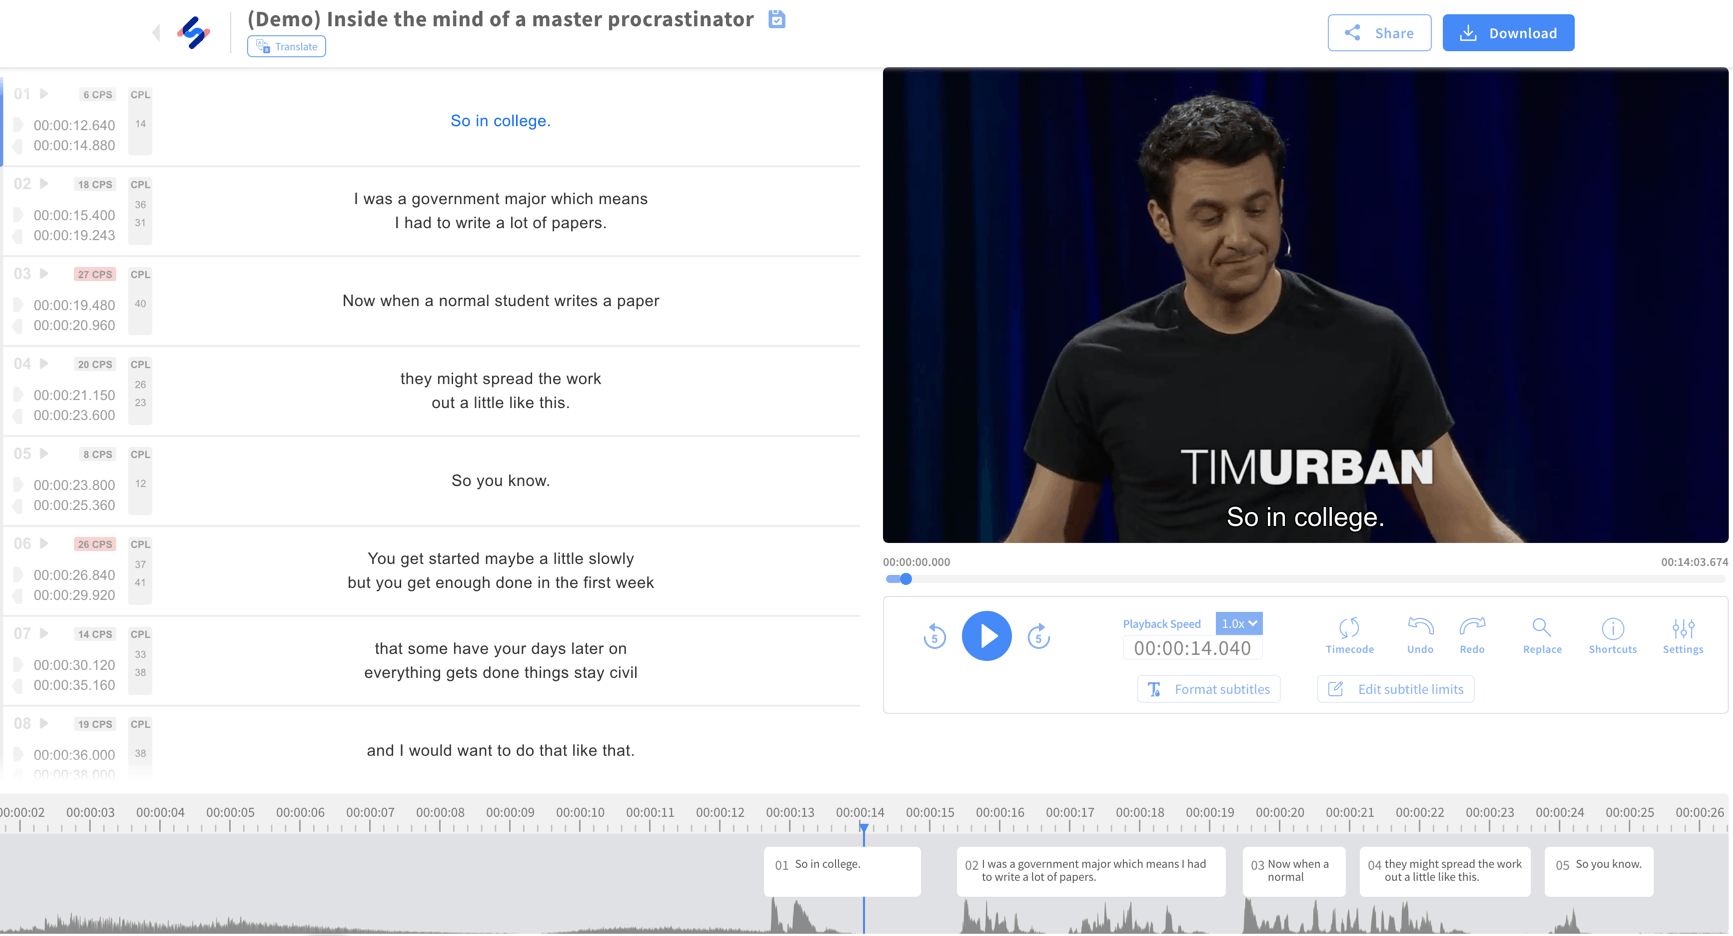The height and width of the screenshot is (936, 1733).
Task: Edit 'and I would want to do that' text
Action: tap(500, 751)
